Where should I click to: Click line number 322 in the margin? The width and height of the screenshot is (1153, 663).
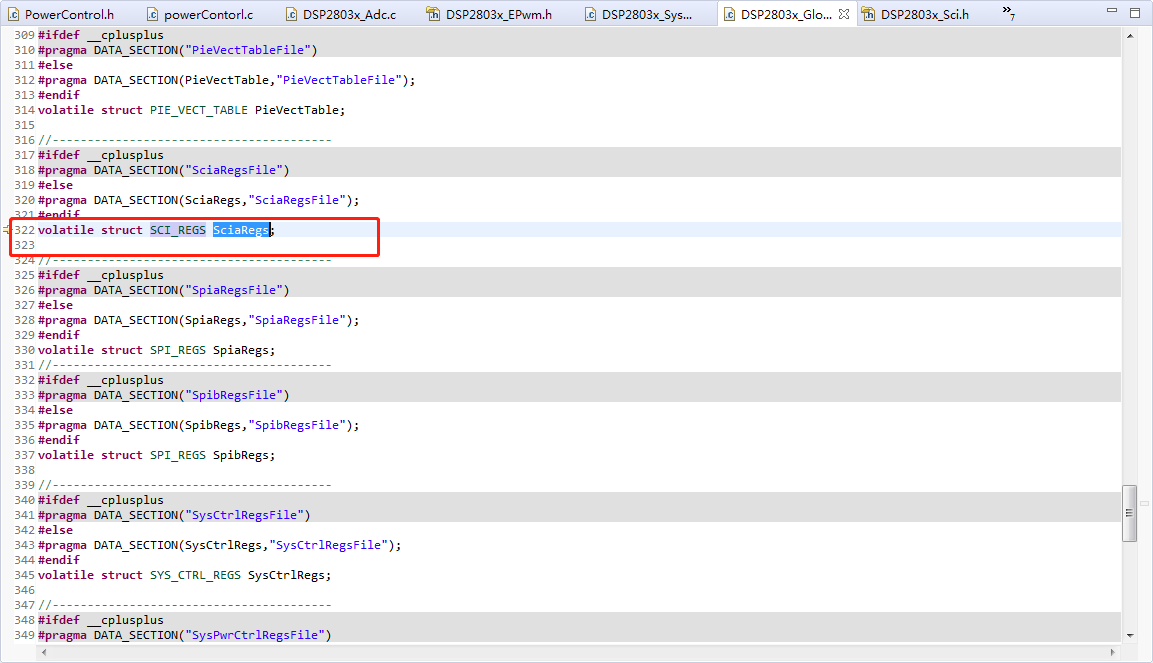pos(25,229)
